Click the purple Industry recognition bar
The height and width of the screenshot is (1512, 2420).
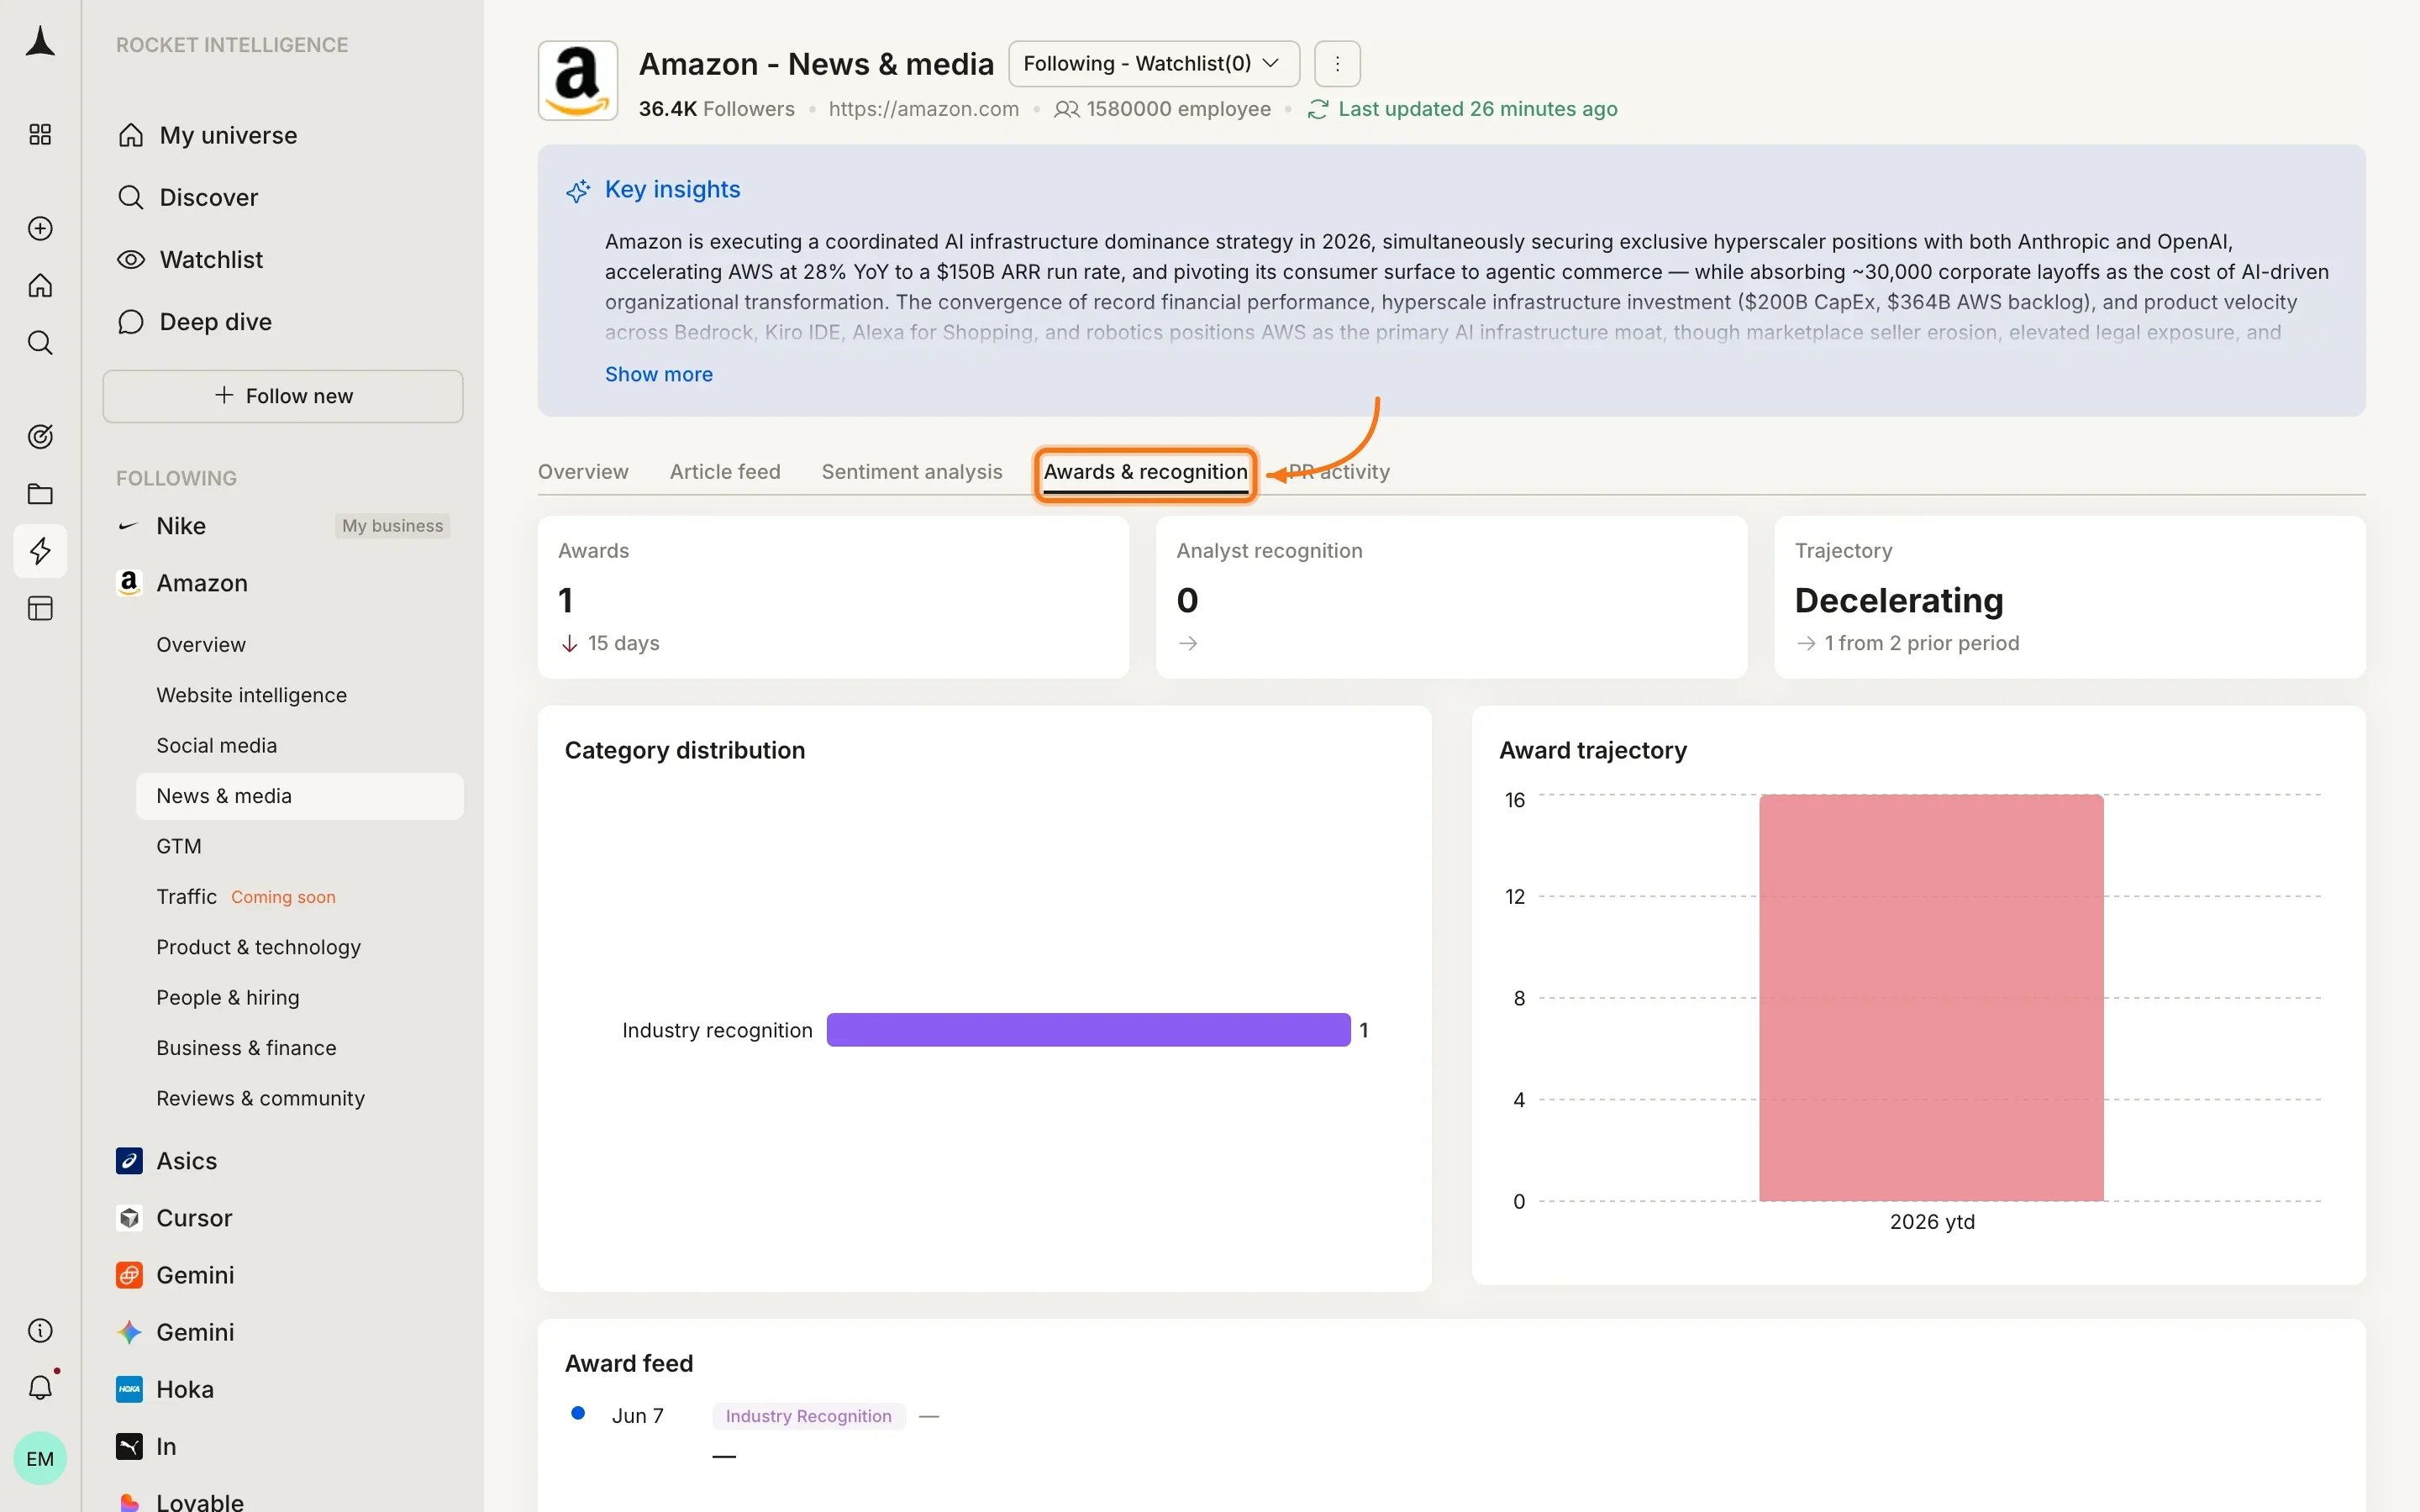click(x=1088, y=1030)
